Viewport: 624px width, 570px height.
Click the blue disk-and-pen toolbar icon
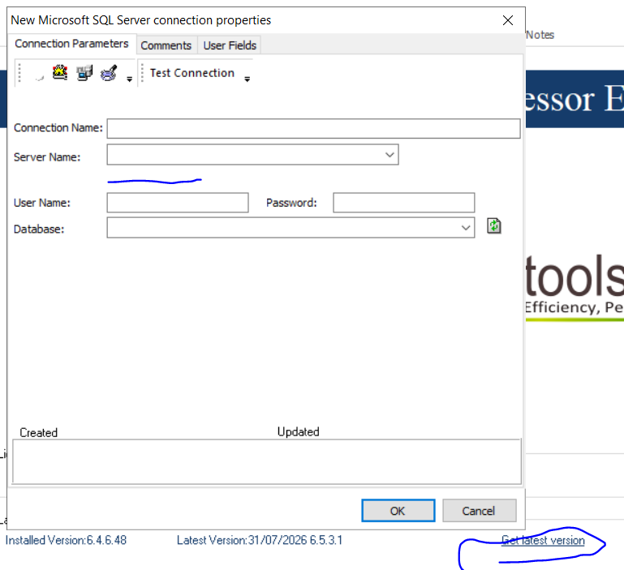(x=109, y=73)
